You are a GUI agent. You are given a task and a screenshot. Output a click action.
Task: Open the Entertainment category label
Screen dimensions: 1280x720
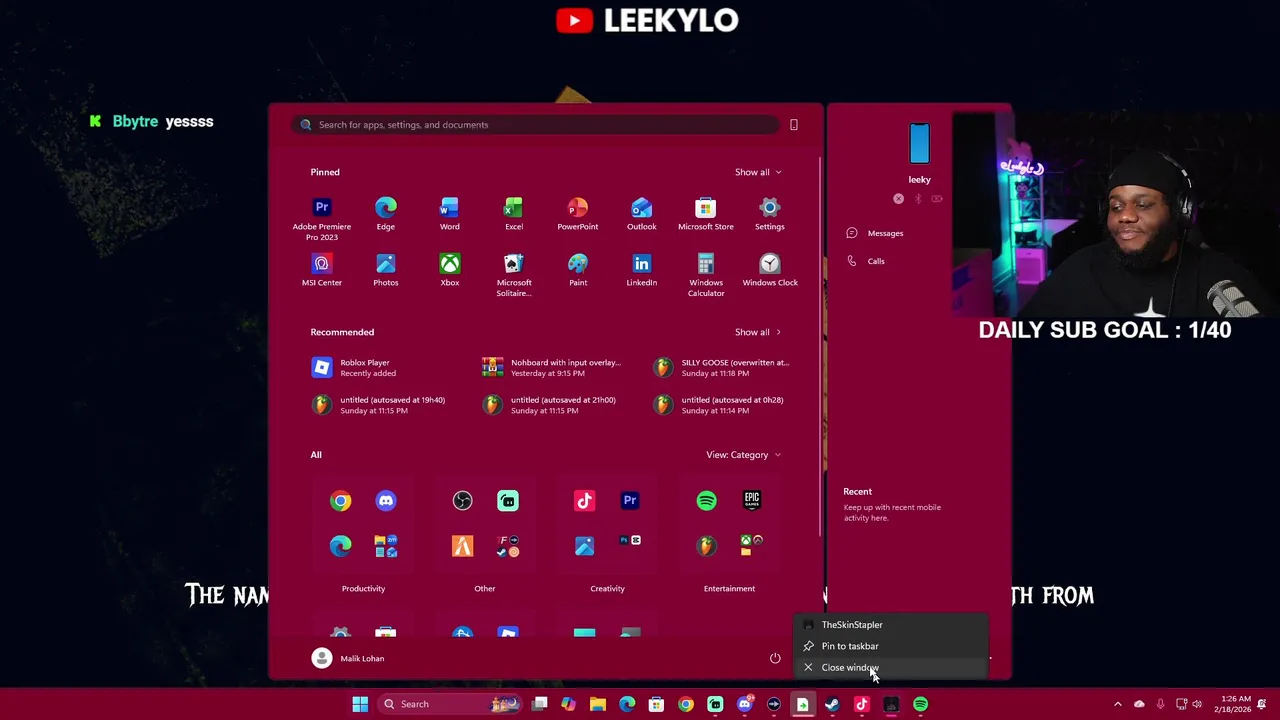coord(729,589)
